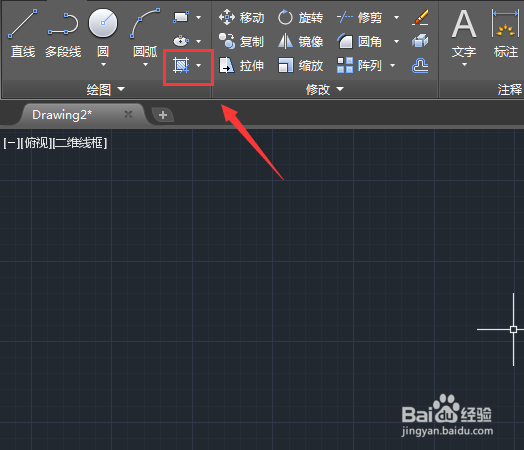Open the Top view (俯视) control

(36, 143)
